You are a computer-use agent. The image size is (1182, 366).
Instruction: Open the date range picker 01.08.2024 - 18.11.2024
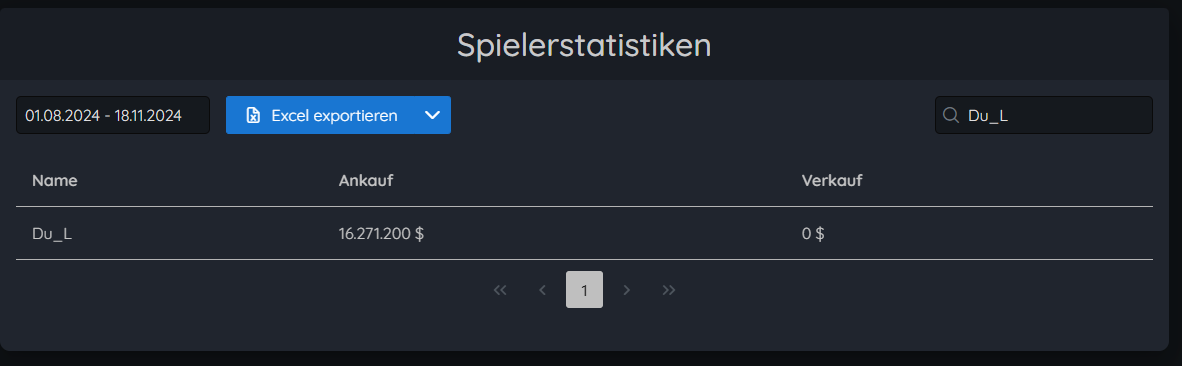coord(113,115)
